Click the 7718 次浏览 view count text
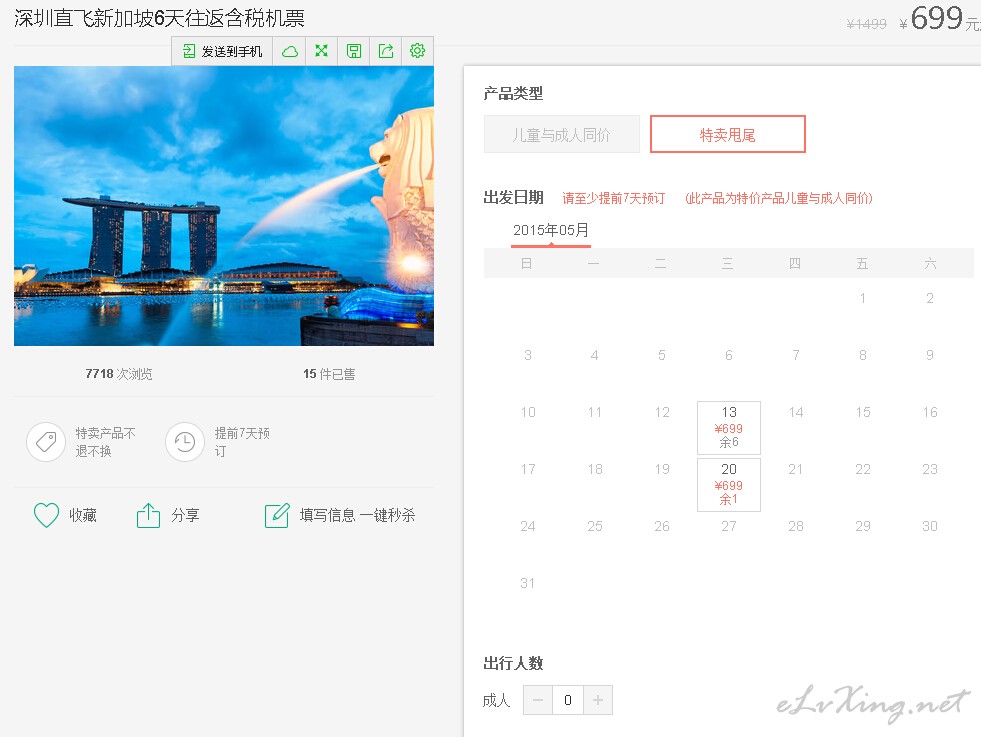This screenshot has width=981, height=737. [x=119, y=374]
